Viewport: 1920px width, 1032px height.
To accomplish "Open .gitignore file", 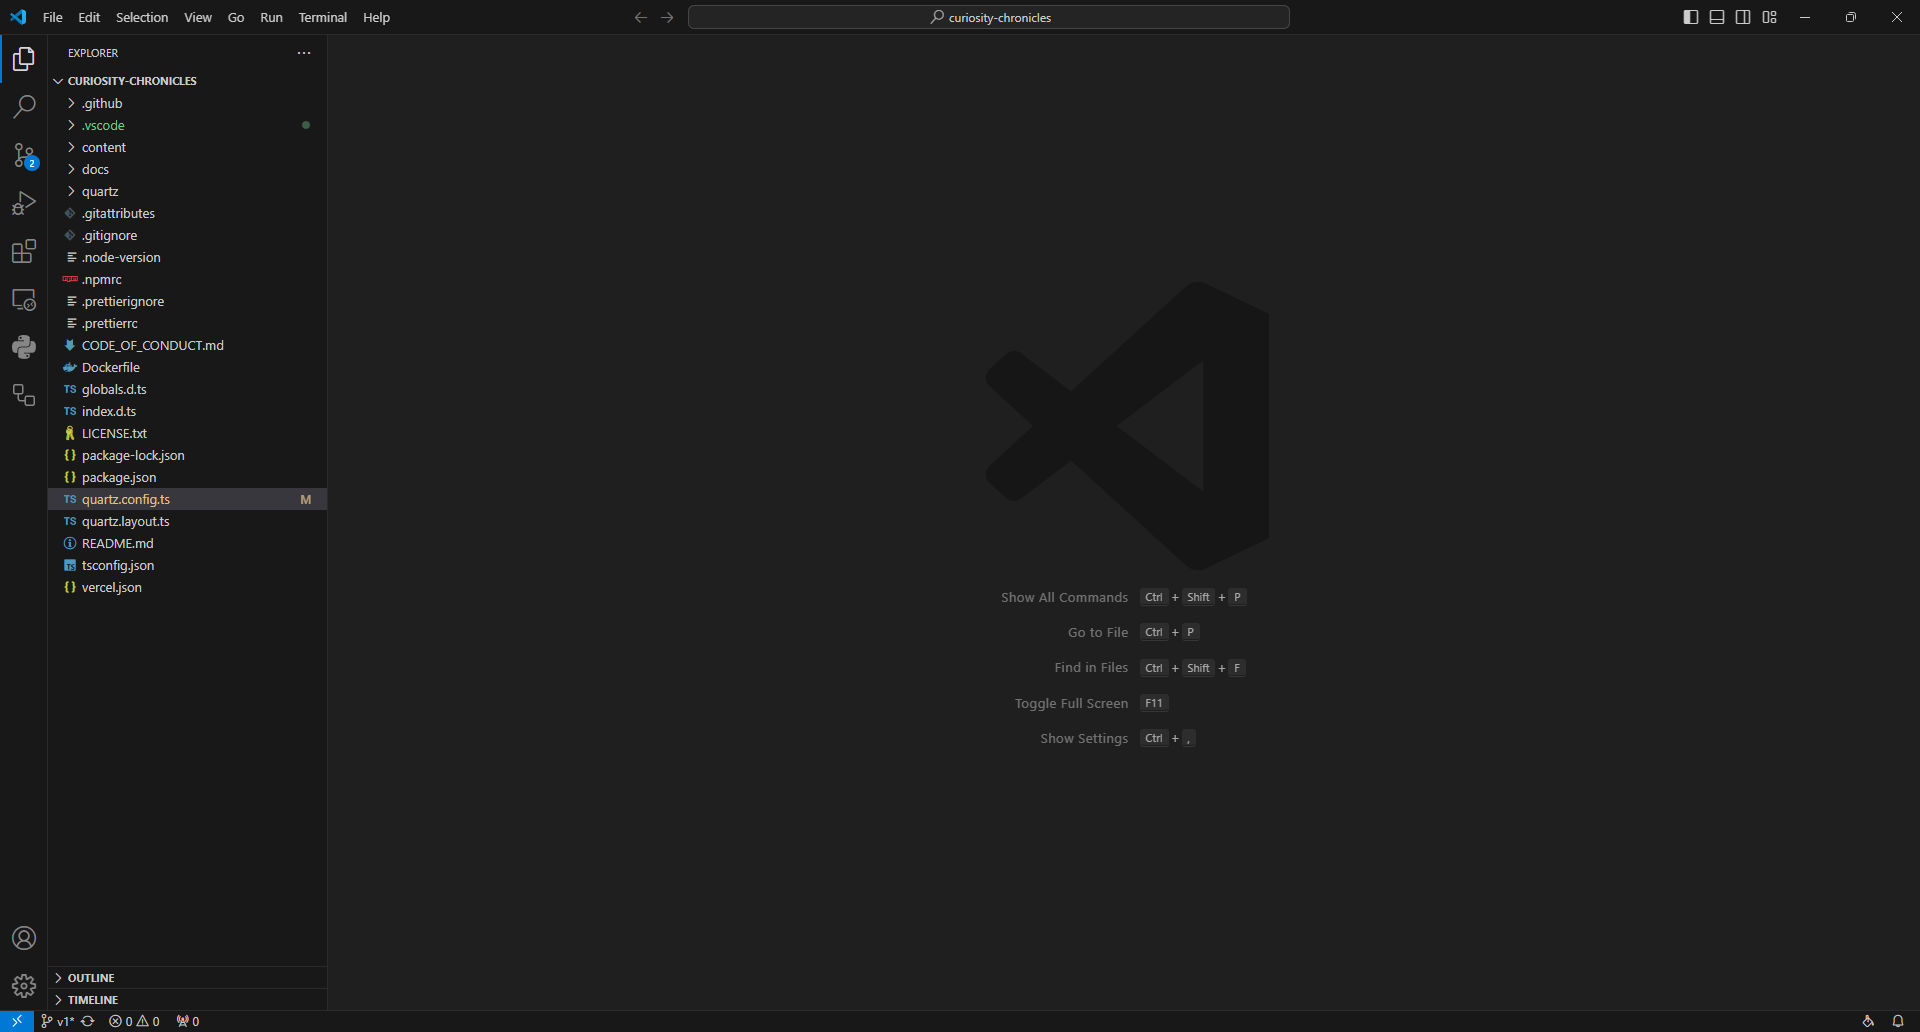I will tap(187, 235).
